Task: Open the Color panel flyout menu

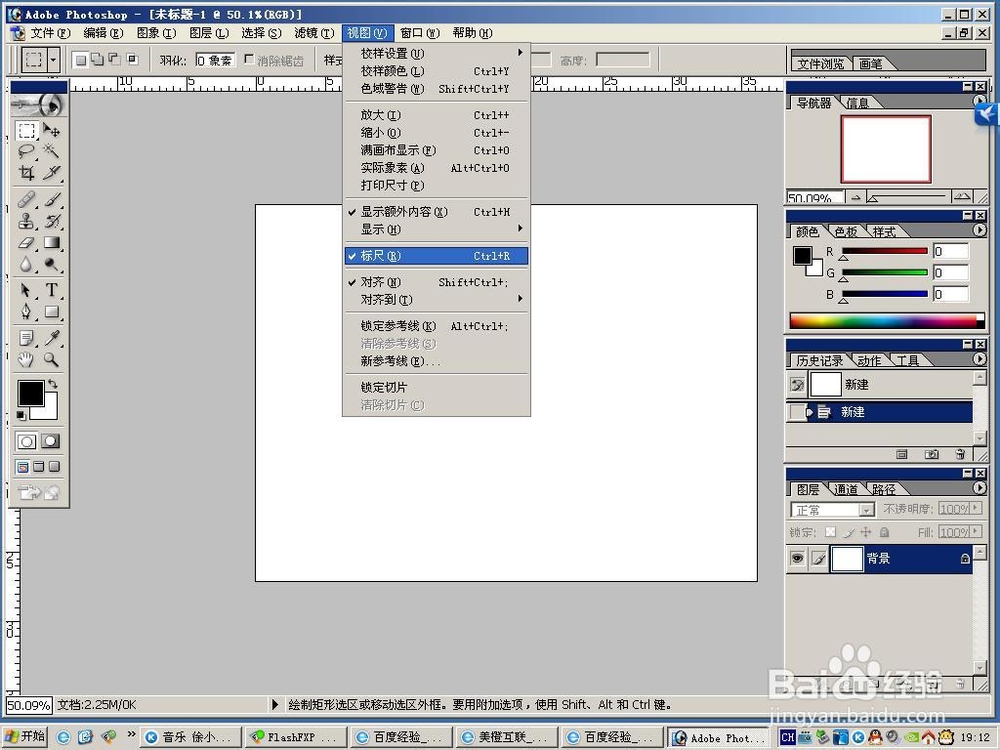Action: tap(980, 230)
